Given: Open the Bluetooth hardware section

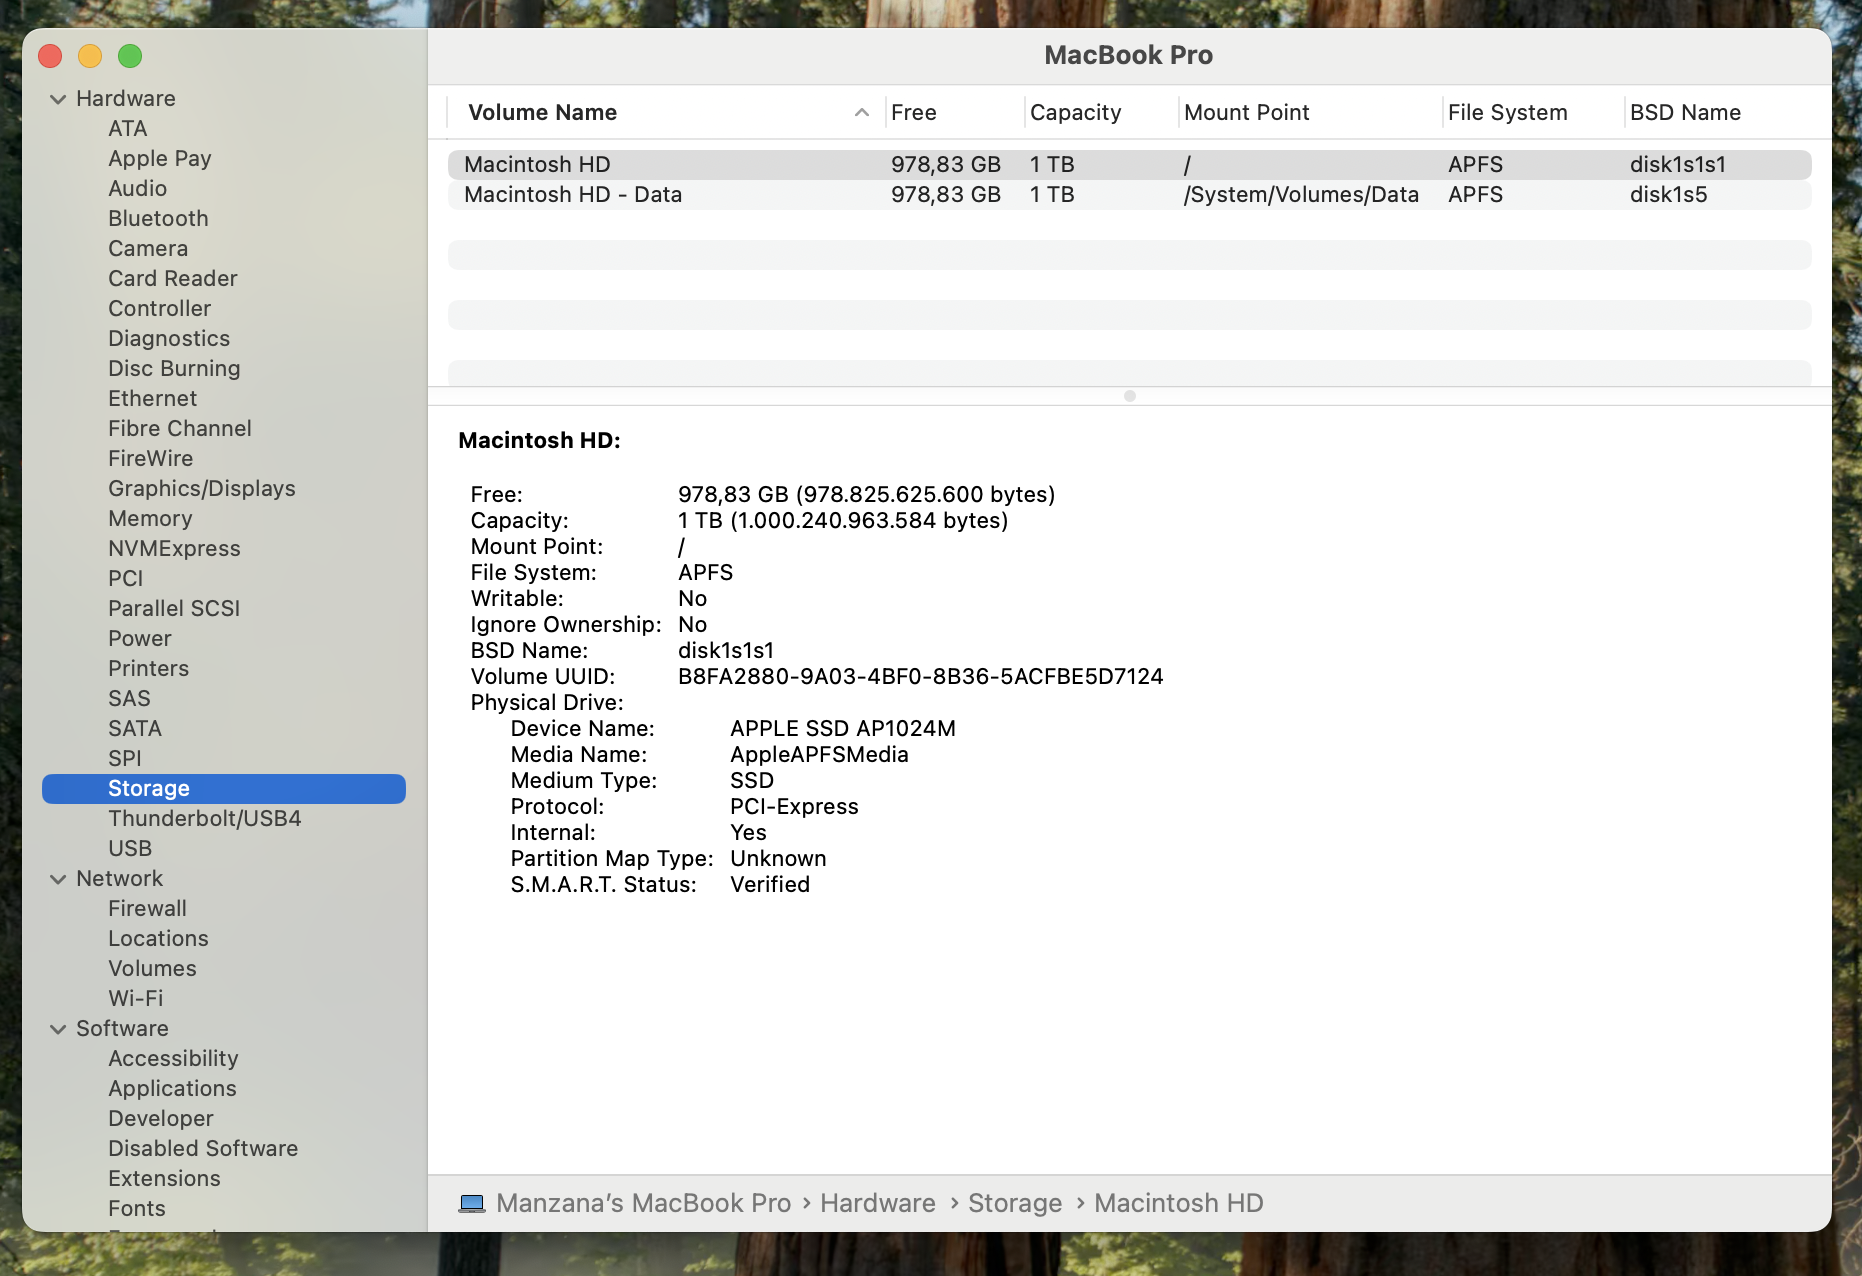Looking at the screenshot, I should (158, 219).
